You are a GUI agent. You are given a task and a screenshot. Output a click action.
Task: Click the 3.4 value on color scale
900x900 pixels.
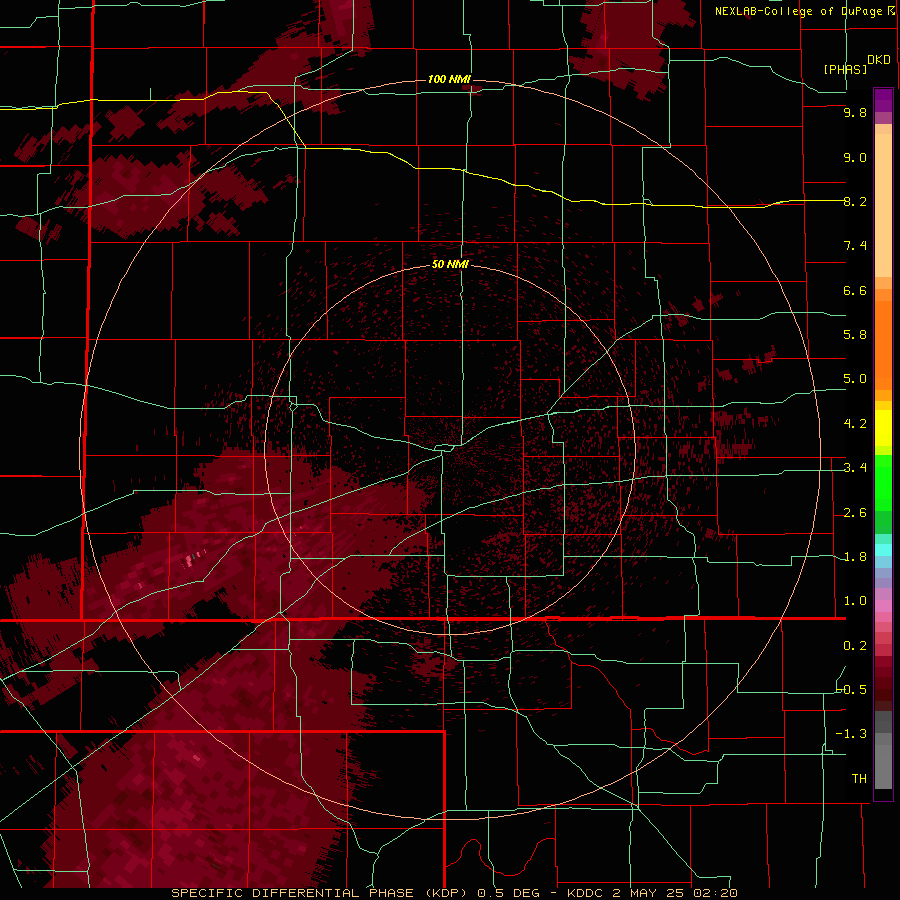click(x=855, y=468)
